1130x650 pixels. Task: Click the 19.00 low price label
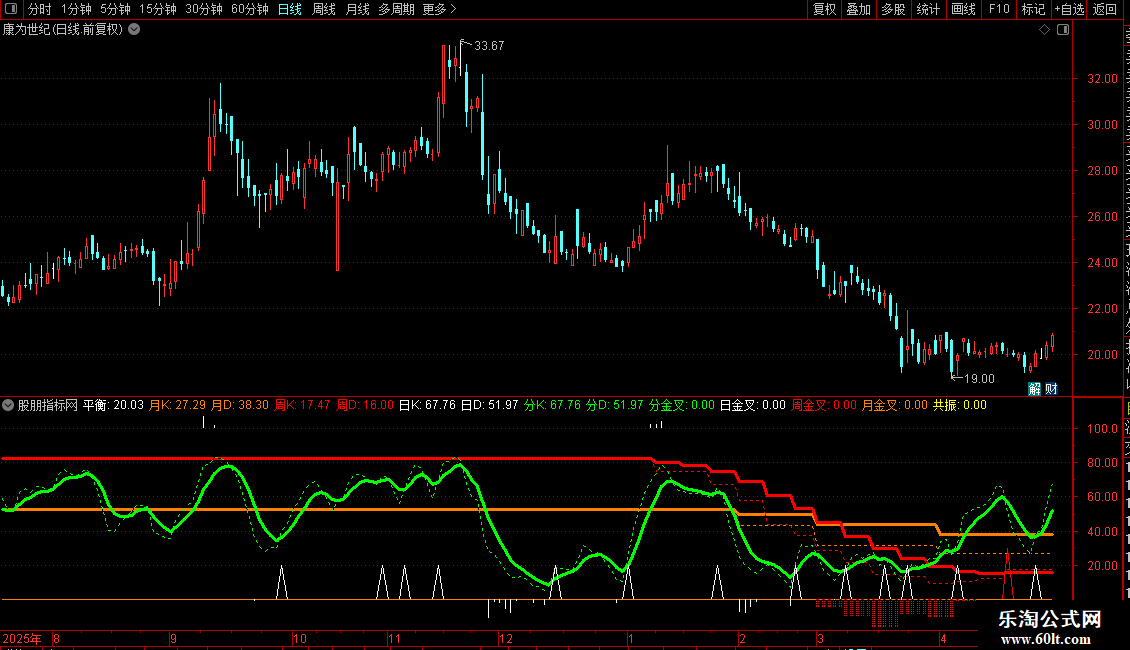pos(979,379)
